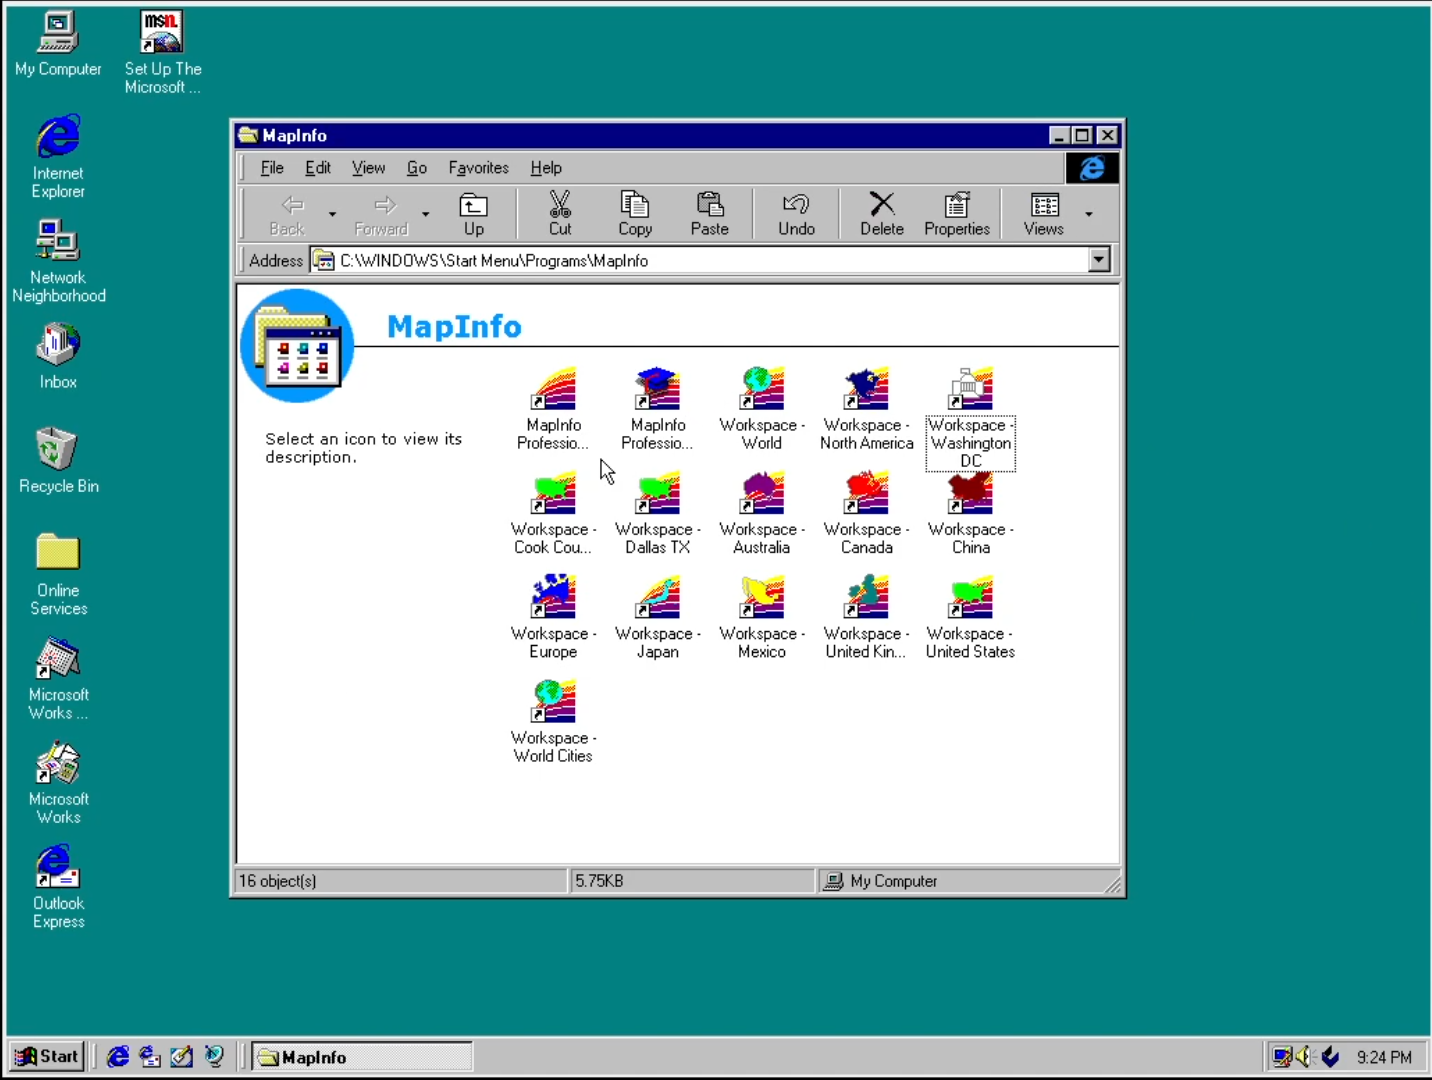Viewport: 1432px width, 1080px height.
Task: Select the Network Neighborhood desktop icon
Action: tap(58, 261)
